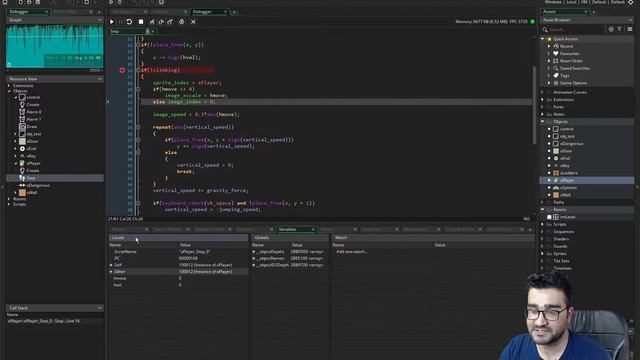Remove the red breakpoint on line 16
640x360 pixels.
point(122,70)
